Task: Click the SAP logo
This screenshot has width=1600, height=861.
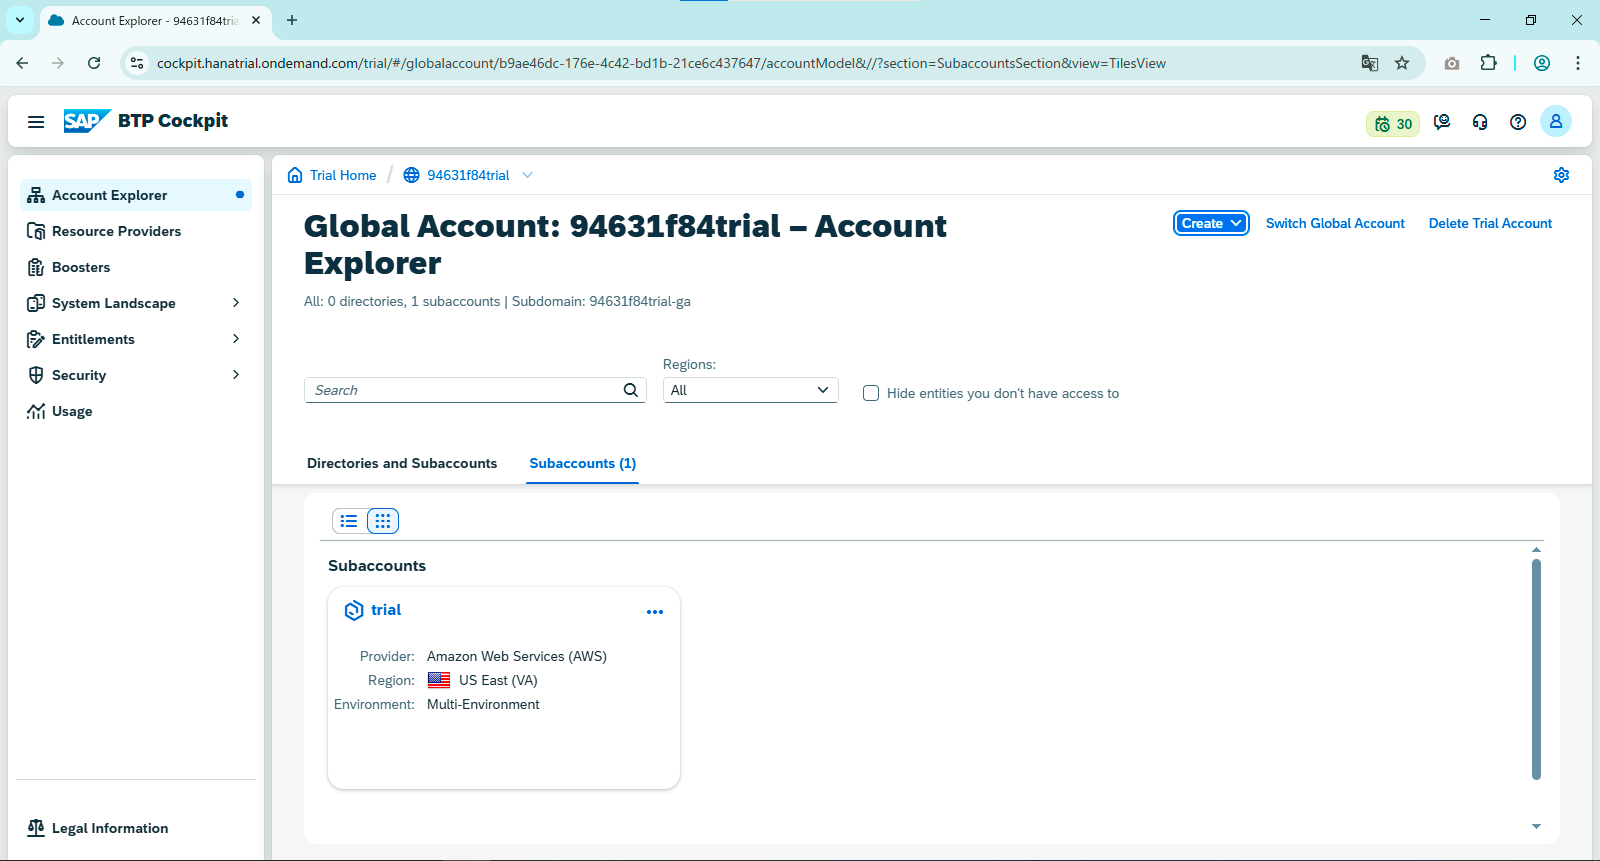Action: coord(87,121)
